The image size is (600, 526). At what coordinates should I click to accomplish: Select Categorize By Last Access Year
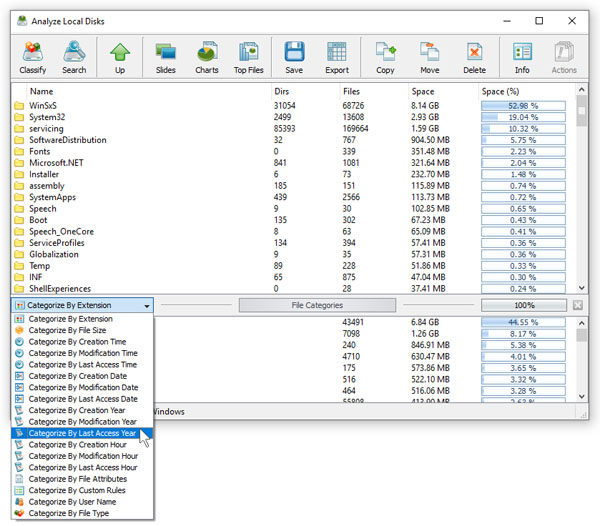(82, 433)
